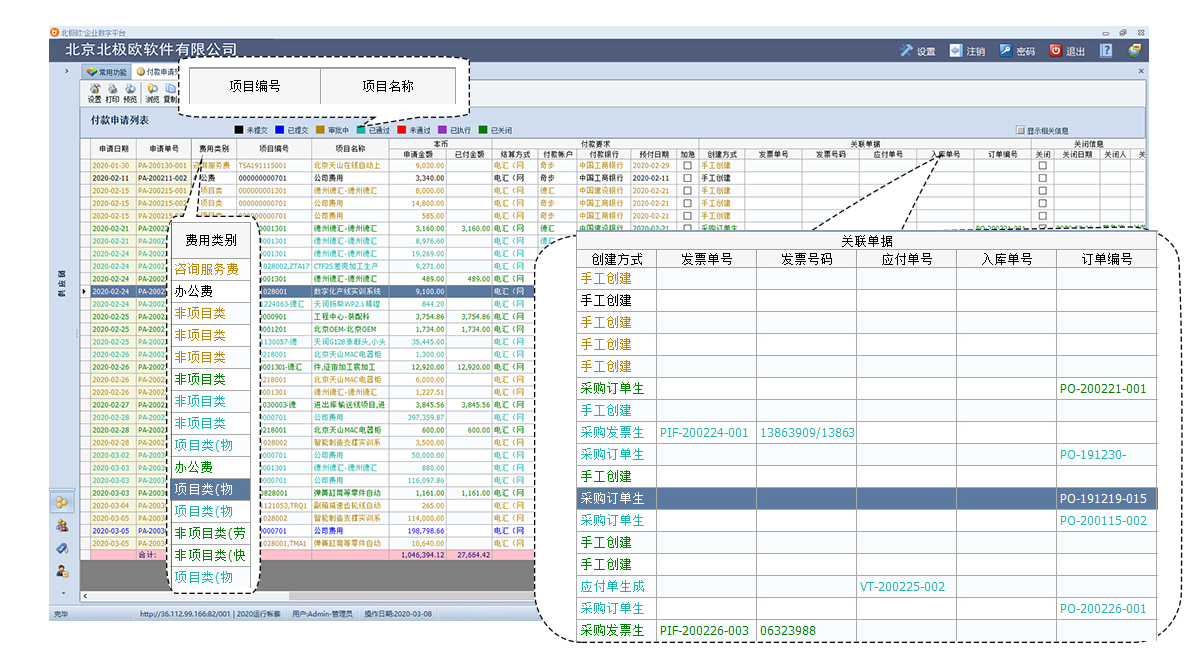
Task: Tick 加急 for the 8,000.00 row
Action: coord(687,190)
